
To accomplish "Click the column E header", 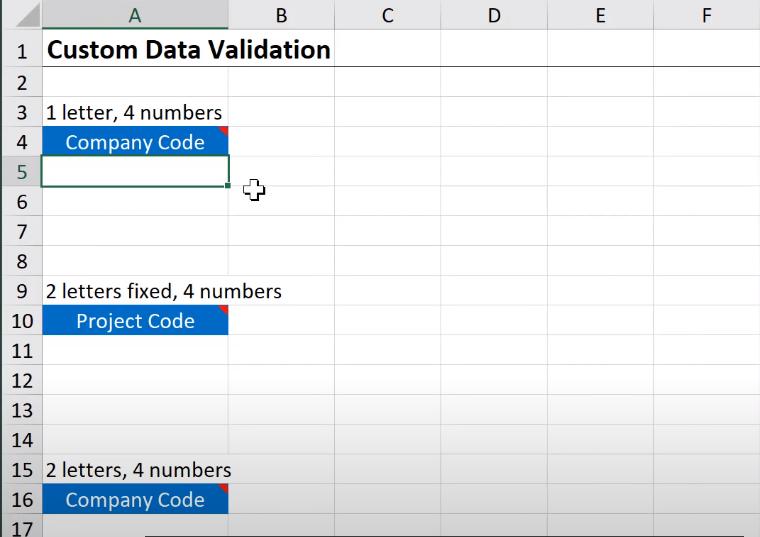I will [599, 15].
